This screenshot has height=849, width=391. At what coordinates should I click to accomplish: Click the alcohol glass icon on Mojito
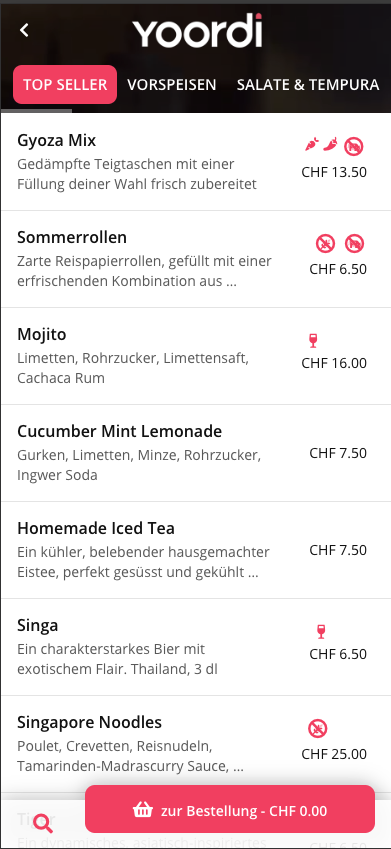[312, 341]
